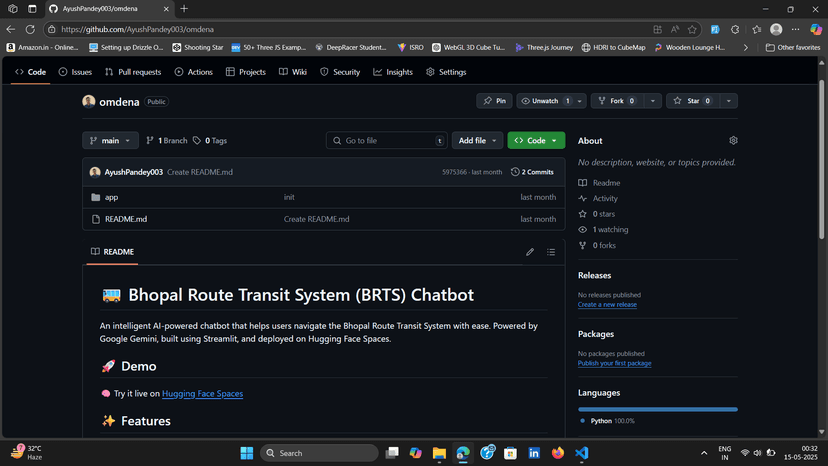Open a new browser tab
828x466 pixels.
point(184,8)
